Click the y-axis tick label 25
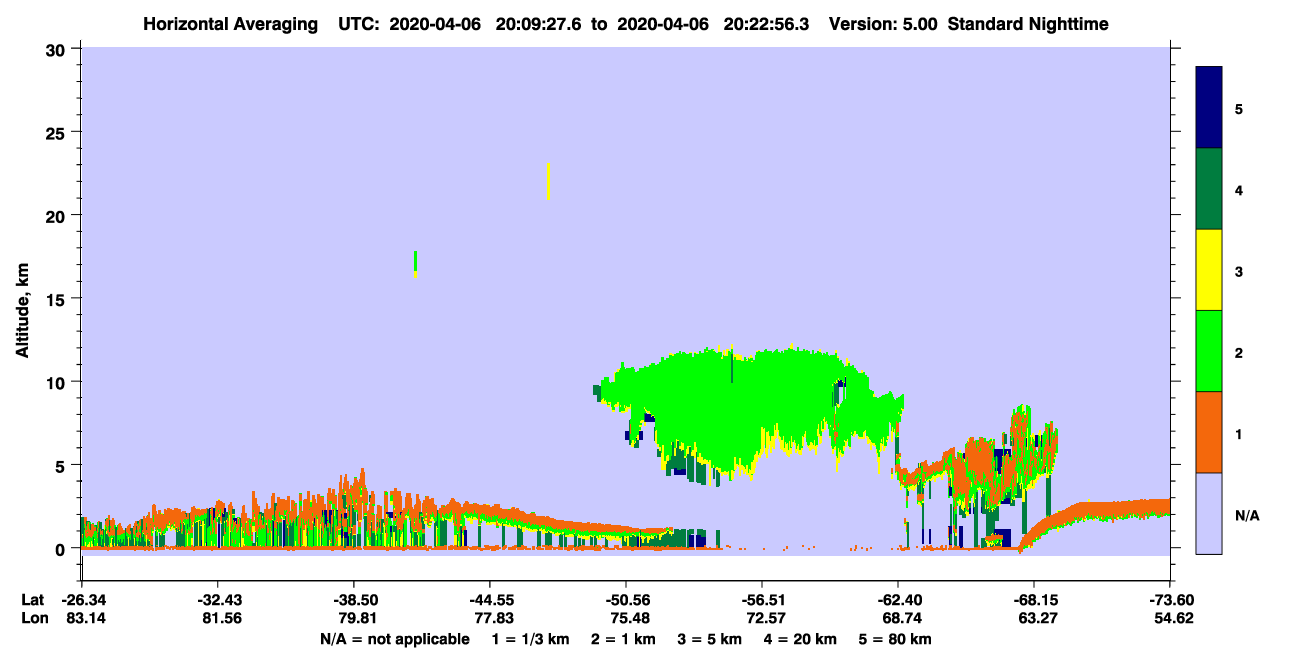This screenshot has height=667, width=1300. tap(58, 132)
